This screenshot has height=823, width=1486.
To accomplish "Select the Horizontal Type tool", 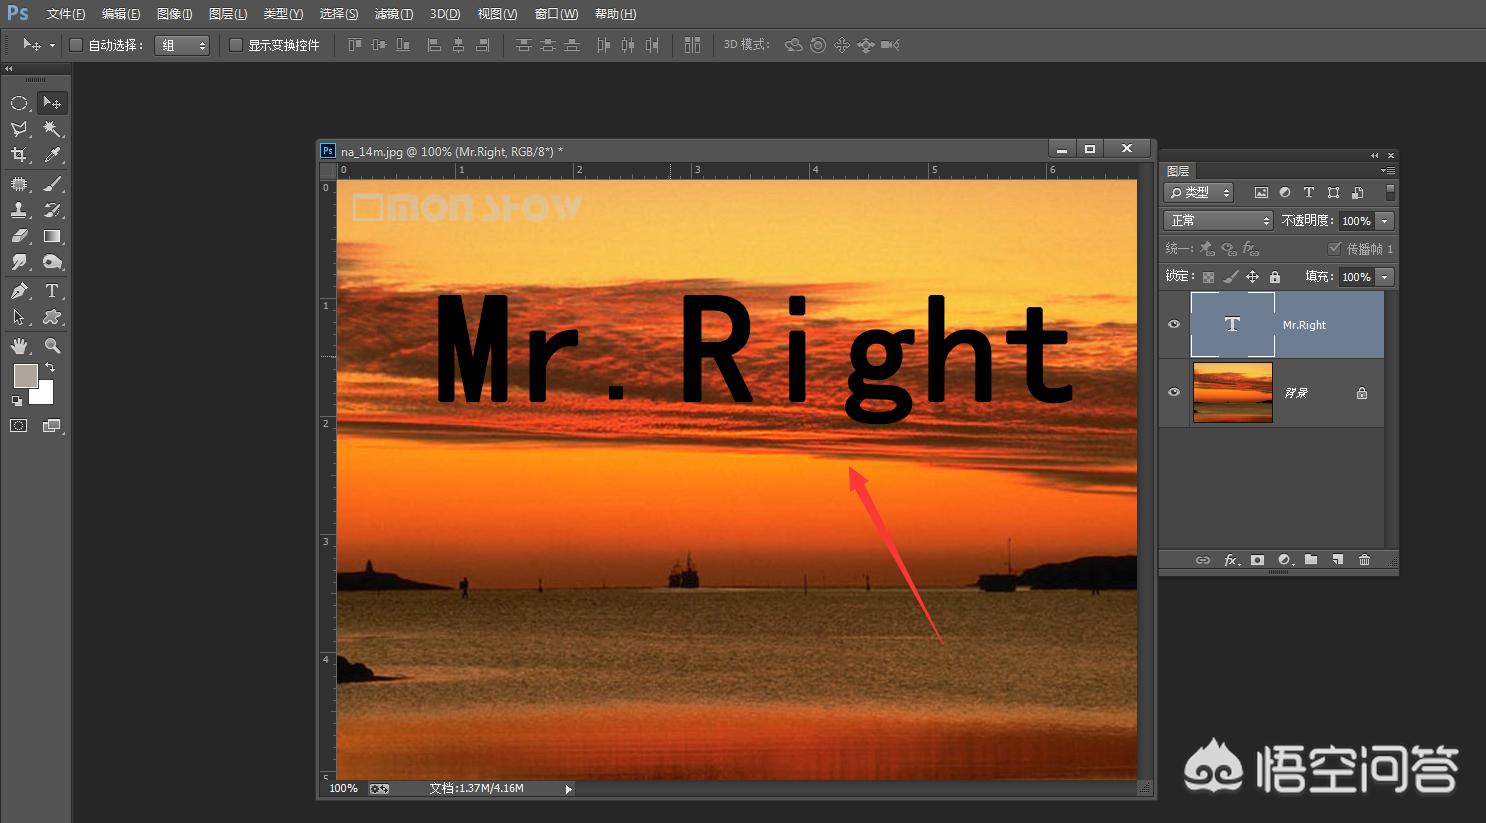I will coord(52,291).
